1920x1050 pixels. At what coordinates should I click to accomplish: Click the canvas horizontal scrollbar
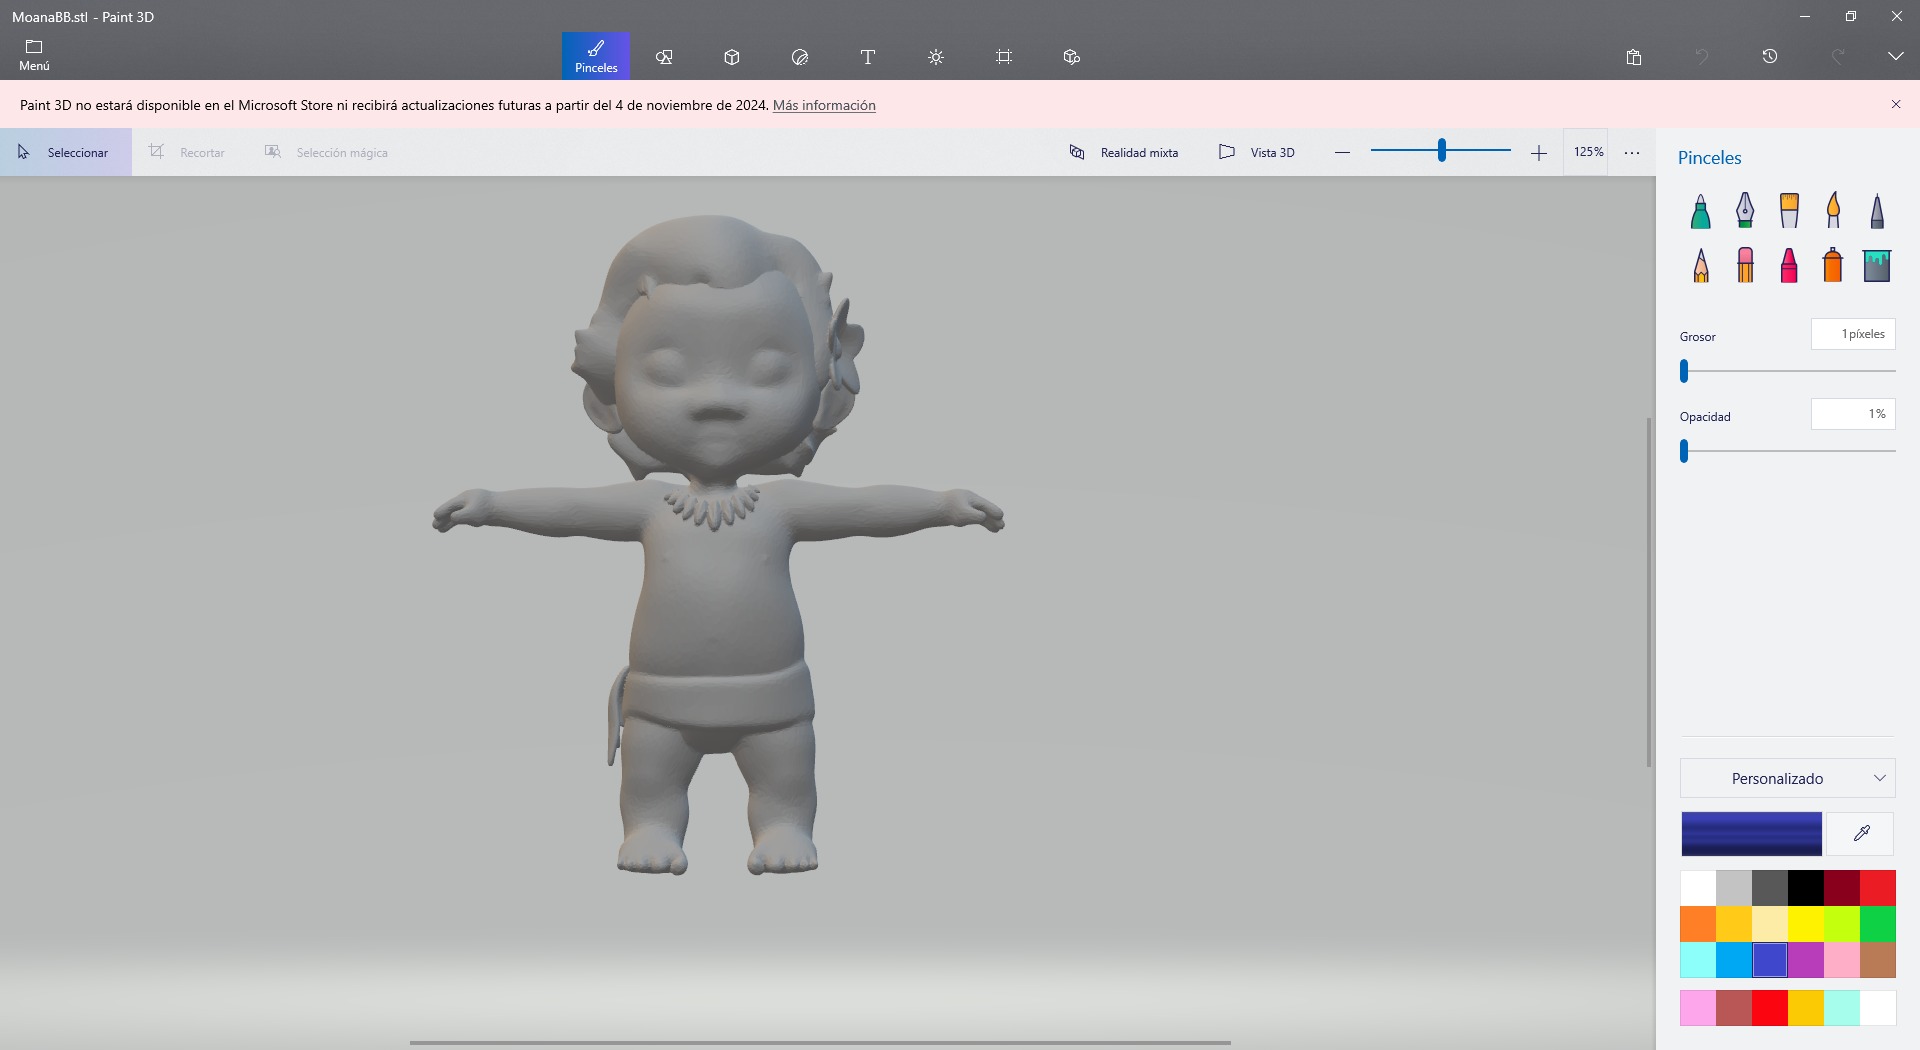(820, 1043)
